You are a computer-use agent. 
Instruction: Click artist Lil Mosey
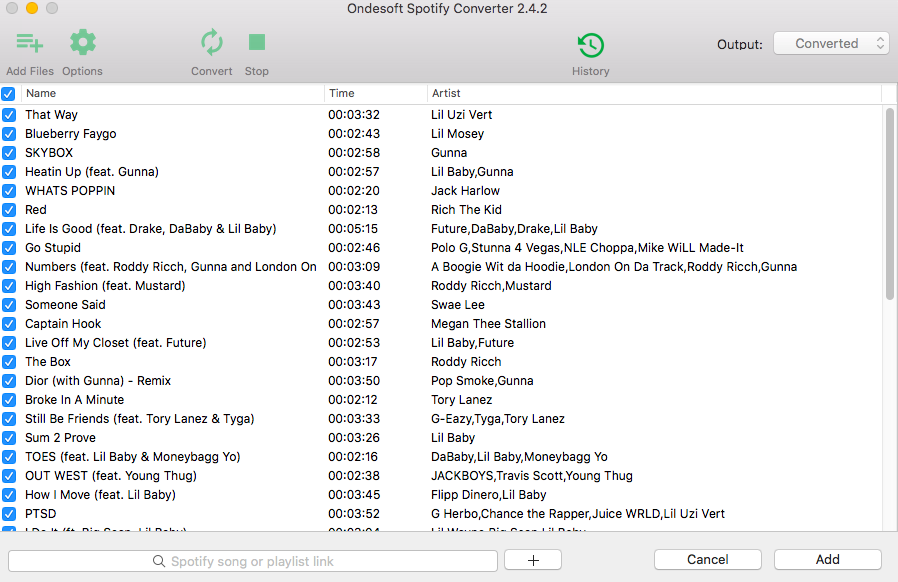458,133
